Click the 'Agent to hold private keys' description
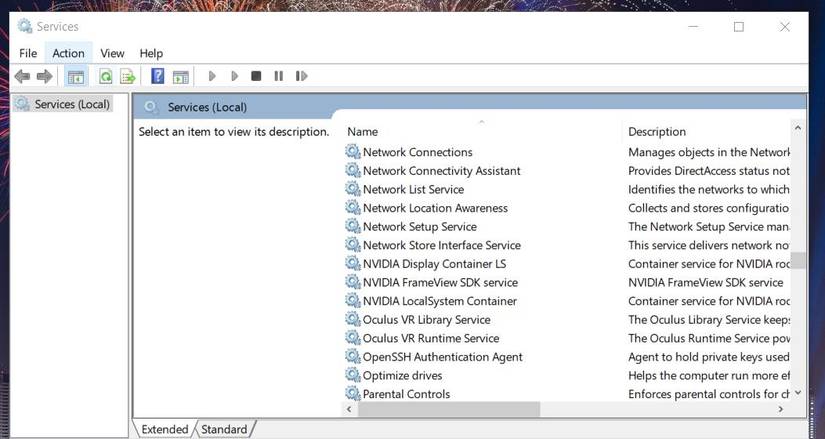The height and width of the screenshot is (439, 825). tap(709, 357)
